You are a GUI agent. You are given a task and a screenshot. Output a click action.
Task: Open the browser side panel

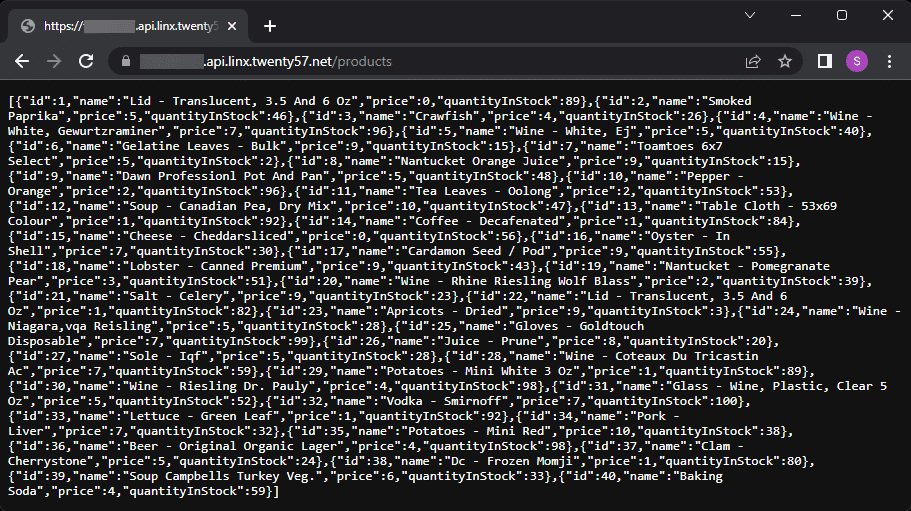click(x=824, y=61)
